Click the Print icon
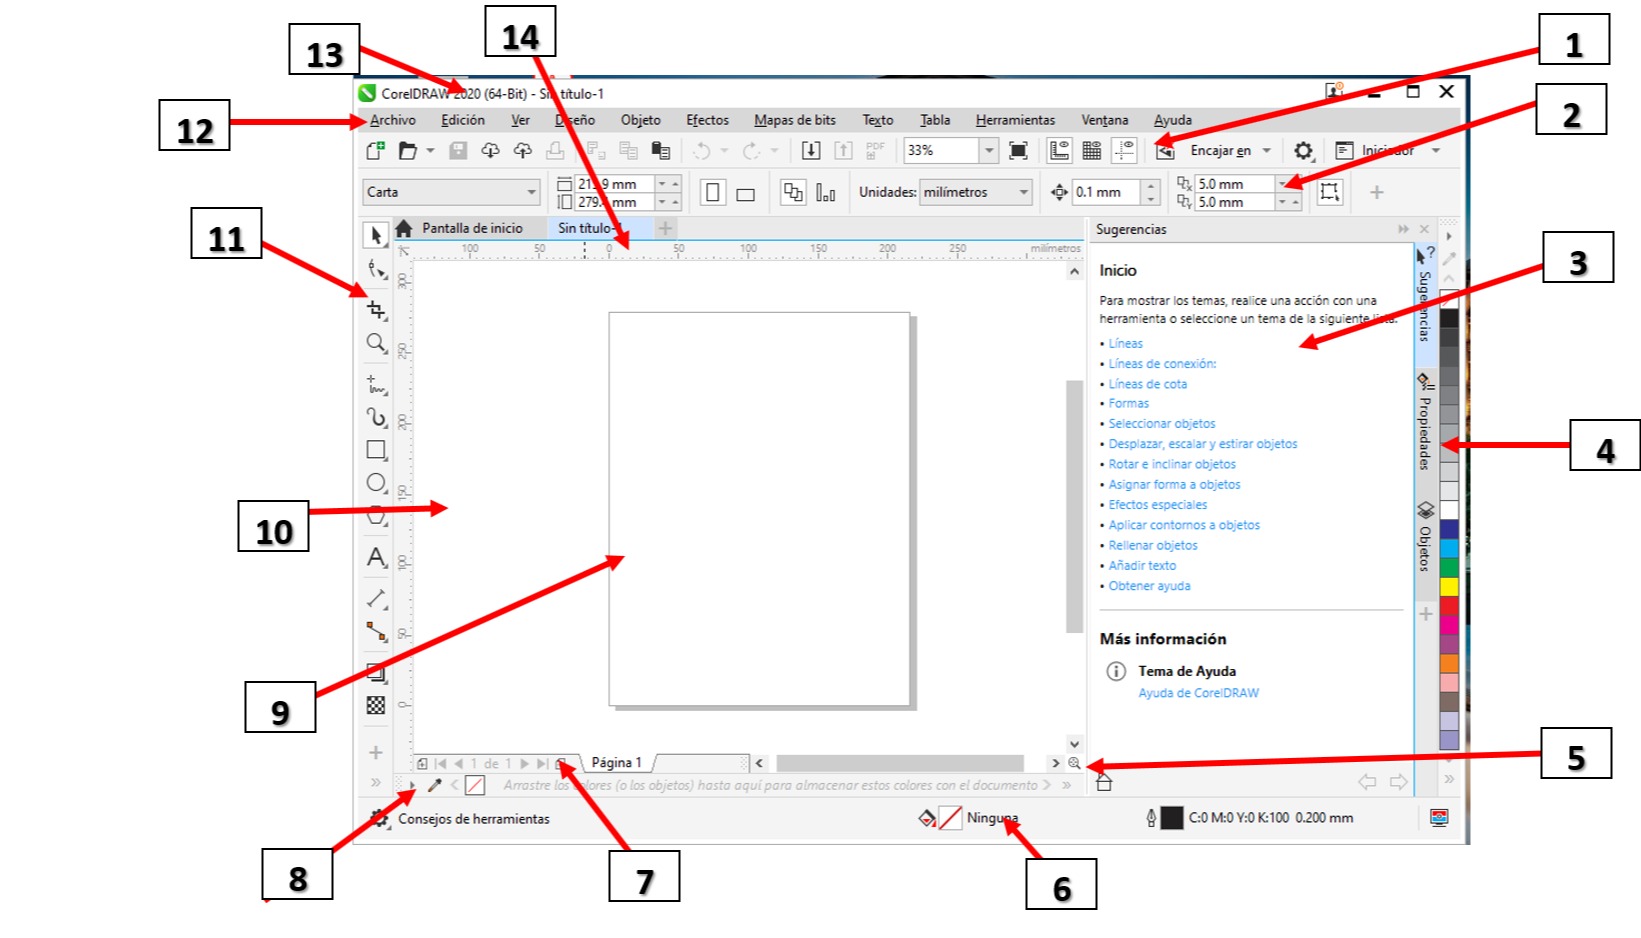Viewport: 1641px width, 938px height. click(556, 151)
